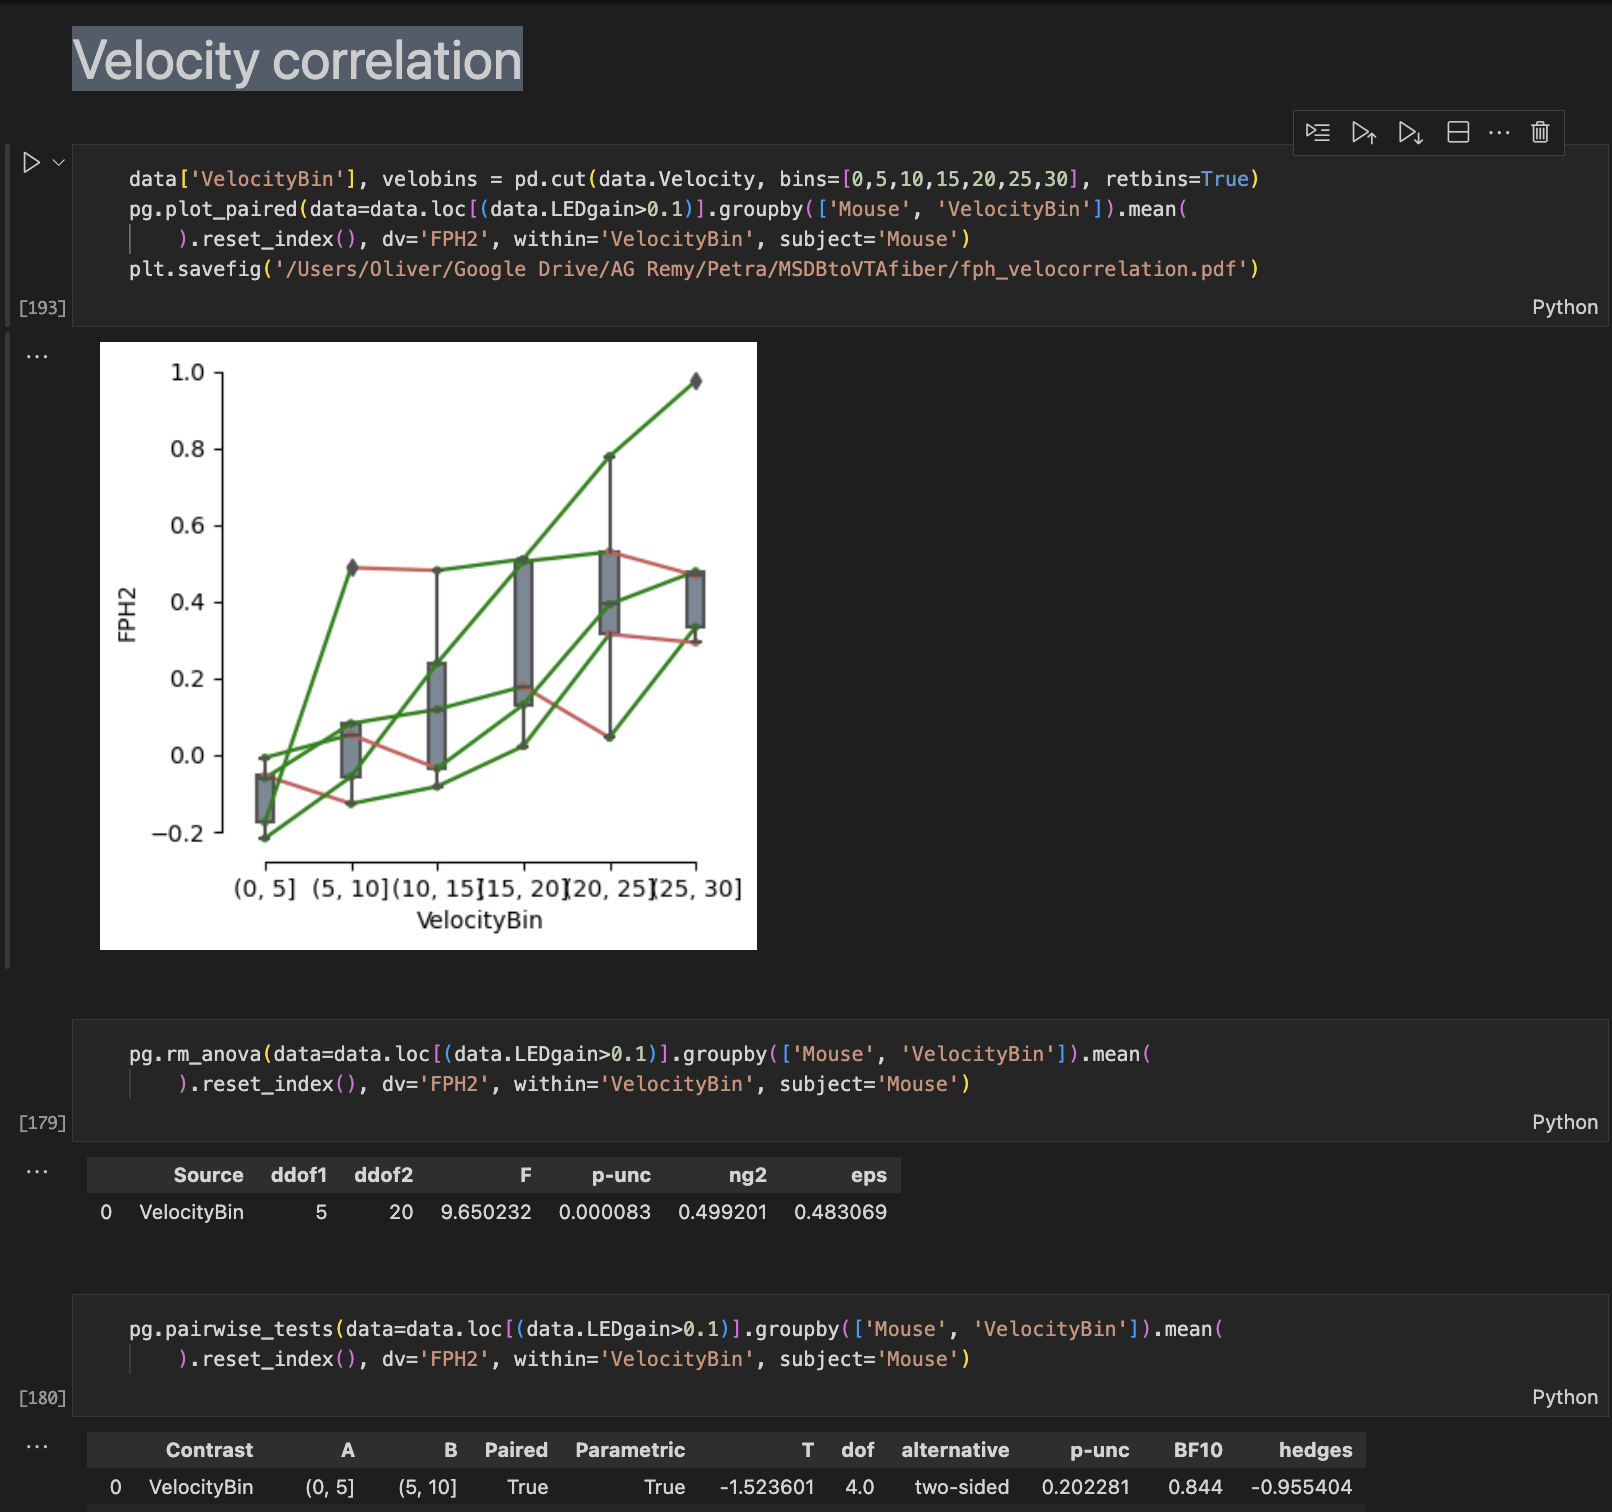Click the eps column header
This screenshot has height=1512, width=1612.
coord(869,1175)
